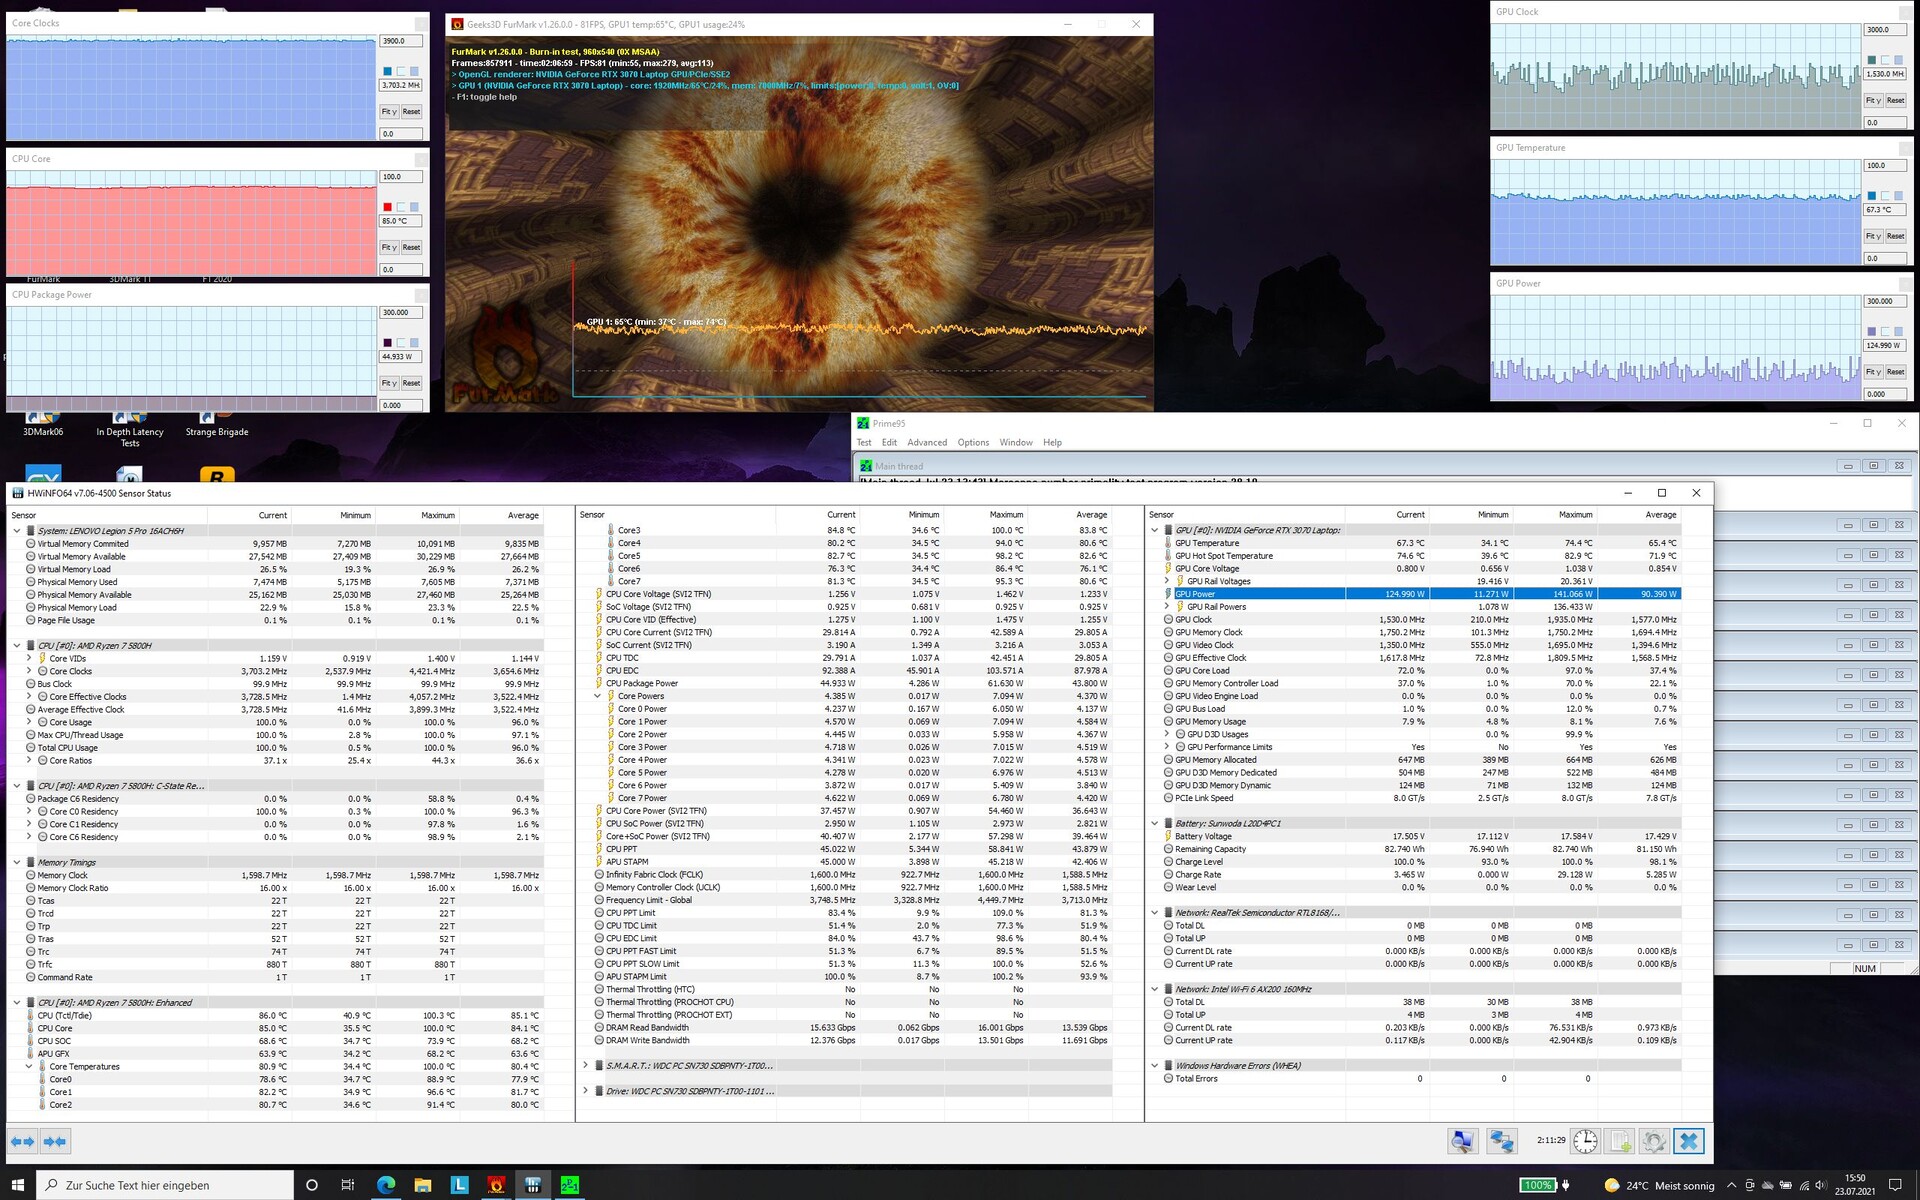Open FurMark from the taskbar
The height and width of the screenshot is (1200, 1920).
tap(496, 1185)
